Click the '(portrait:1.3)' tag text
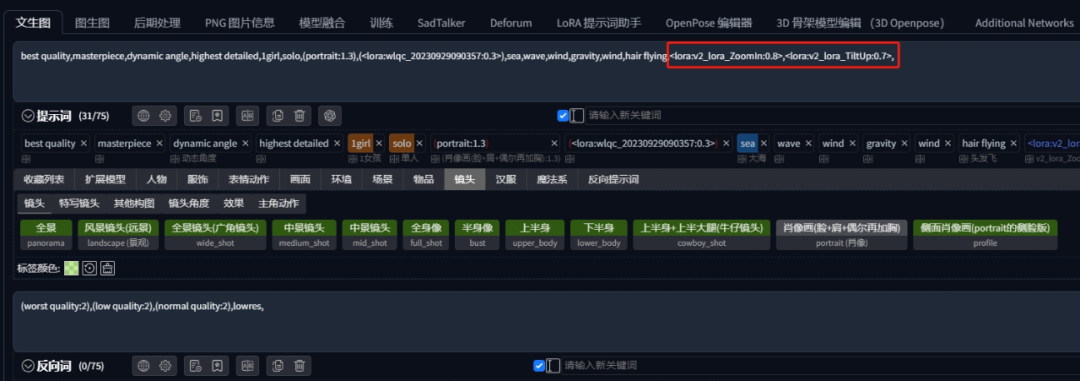1080x381 pixels. 462,144
